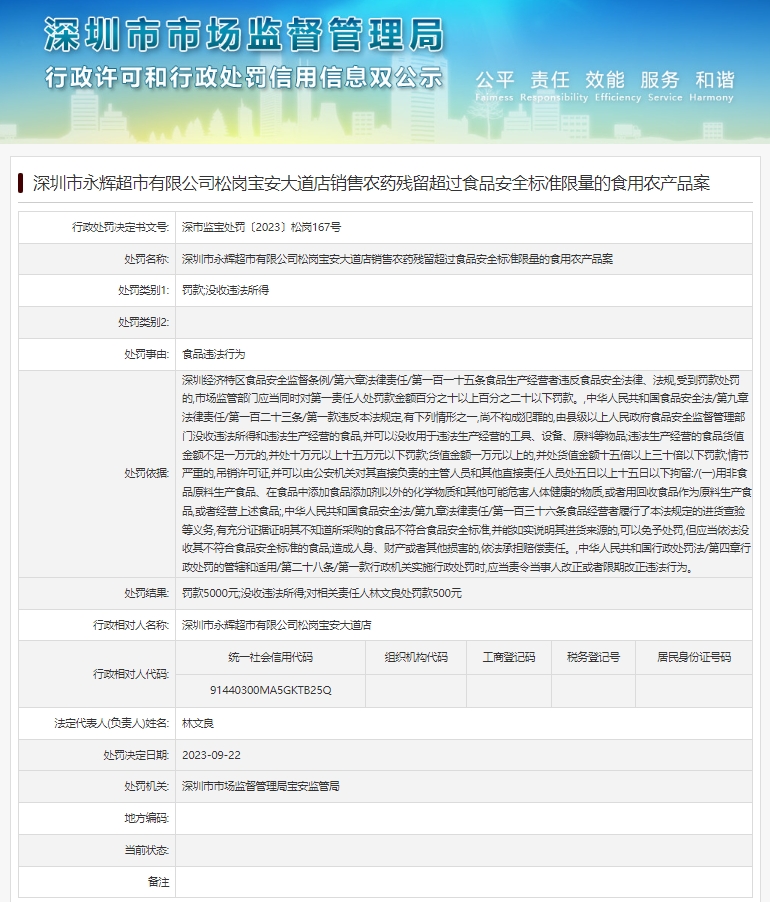Click the legal basis paragraph starting 深圳经济特区食品安全监督条例
This screenshot has width=770, height=902.
[466, 473]
